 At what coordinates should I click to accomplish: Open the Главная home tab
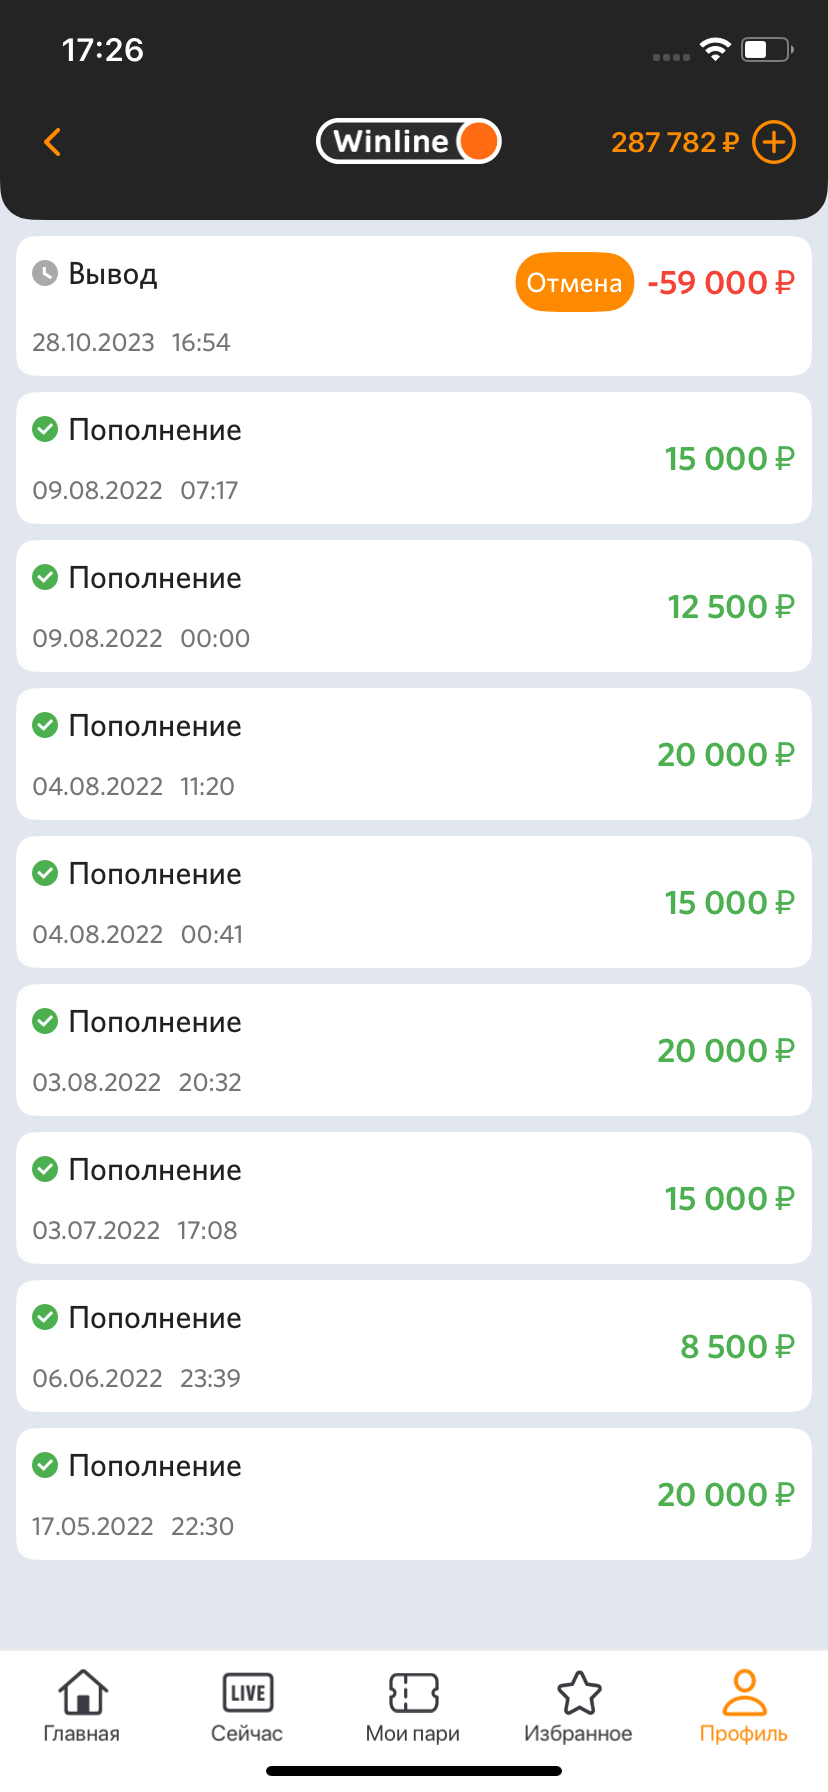click(x=82, y=1707)
